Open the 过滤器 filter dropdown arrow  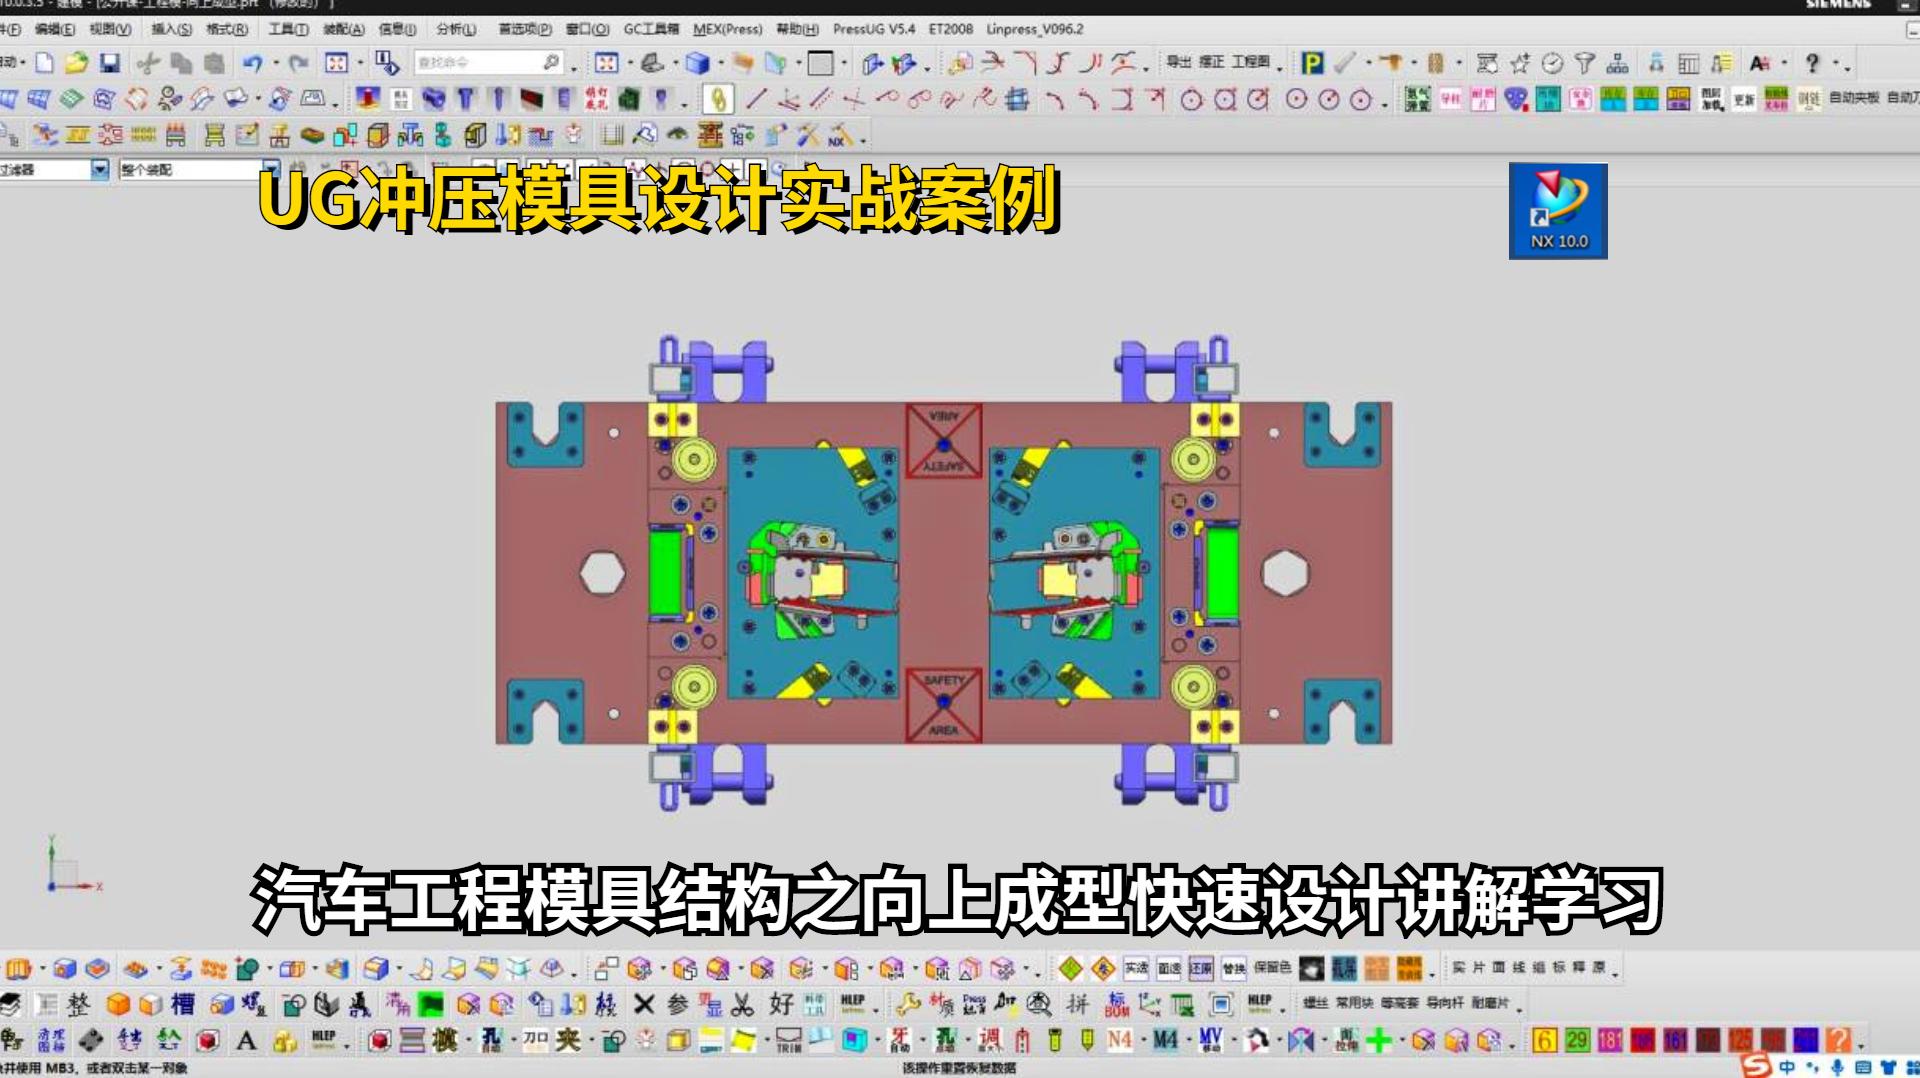coord(99,170)
